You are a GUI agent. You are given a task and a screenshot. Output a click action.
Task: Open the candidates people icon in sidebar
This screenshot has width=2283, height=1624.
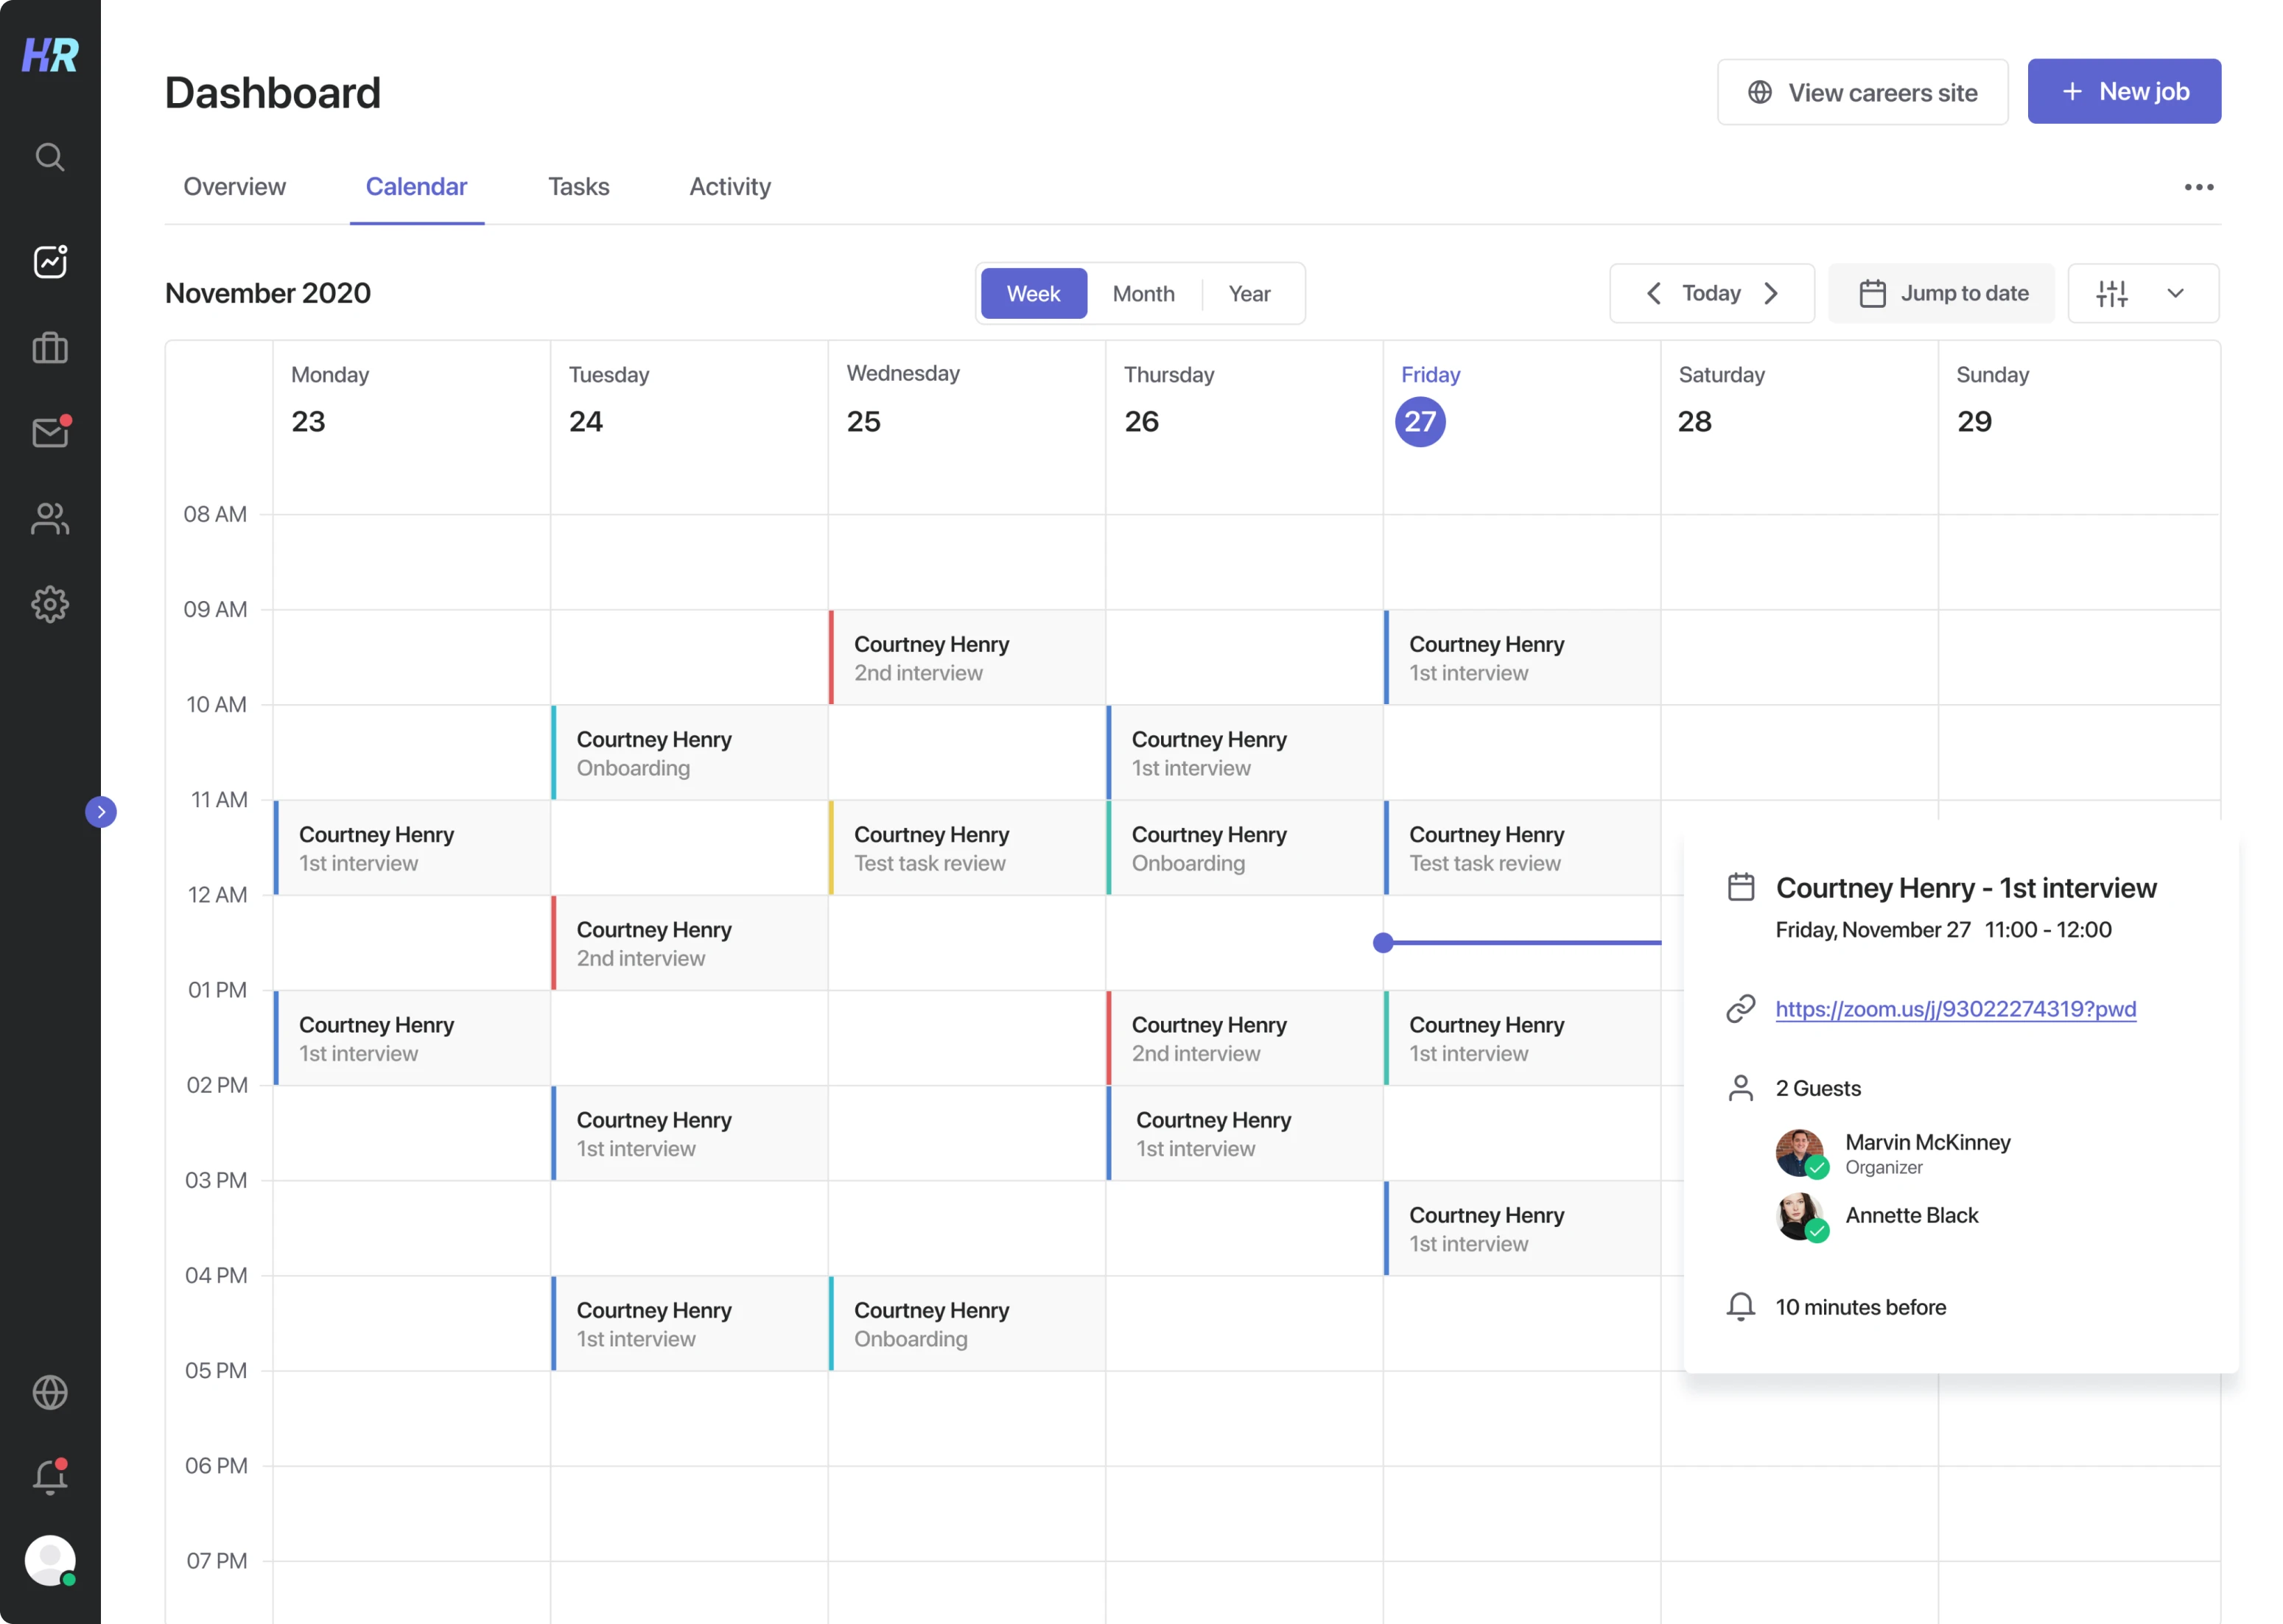click(49, 518)
